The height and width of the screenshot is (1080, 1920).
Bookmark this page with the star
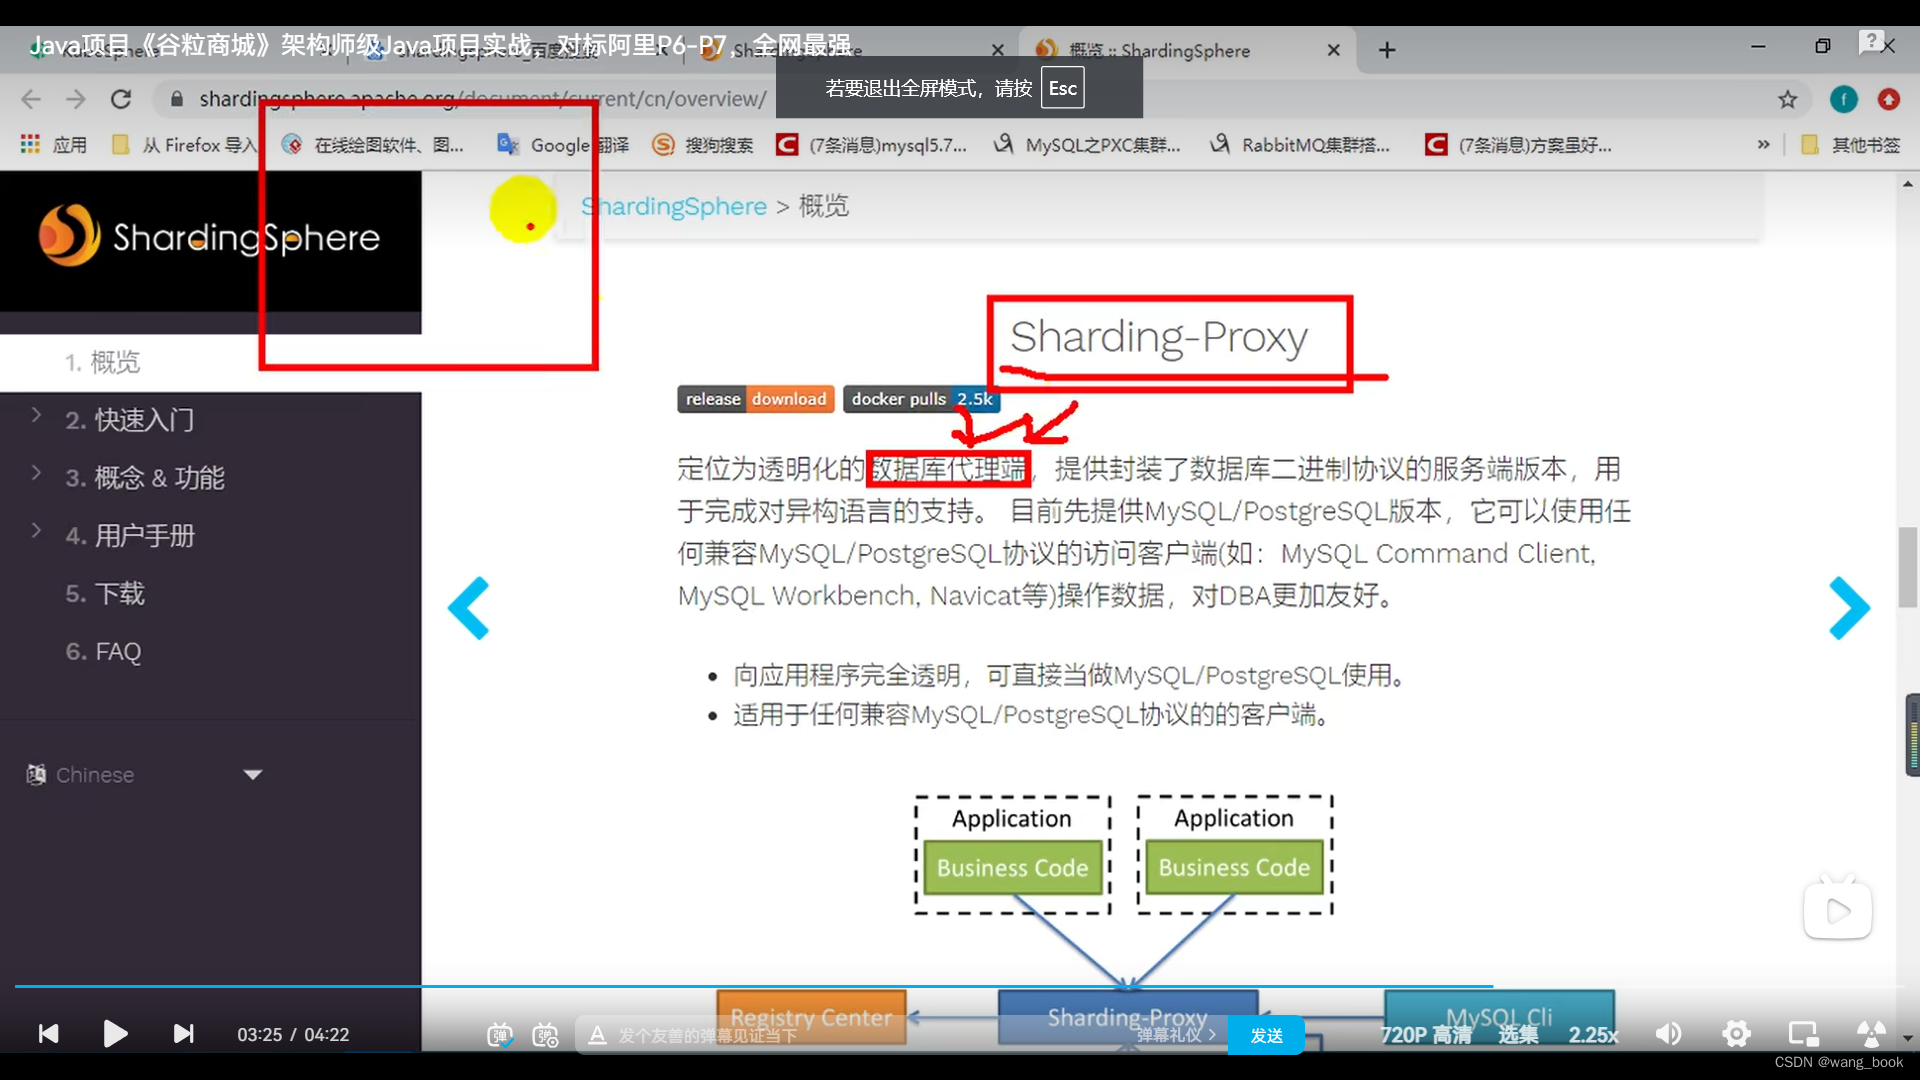pyautogui.click(x=1787, y=99)
